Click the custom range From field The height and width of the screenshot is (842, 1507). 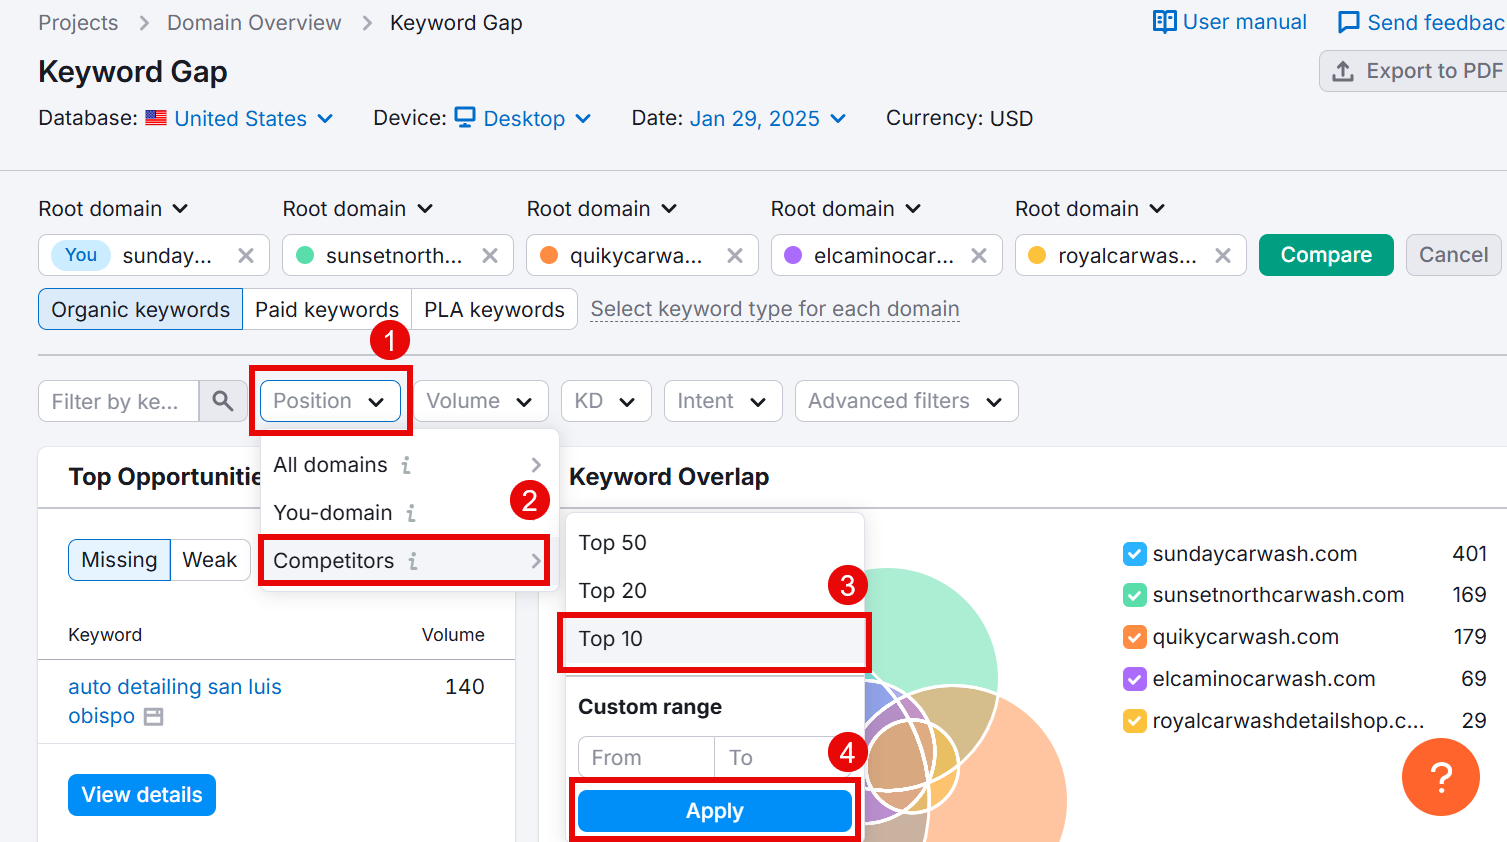pos(646,758)
